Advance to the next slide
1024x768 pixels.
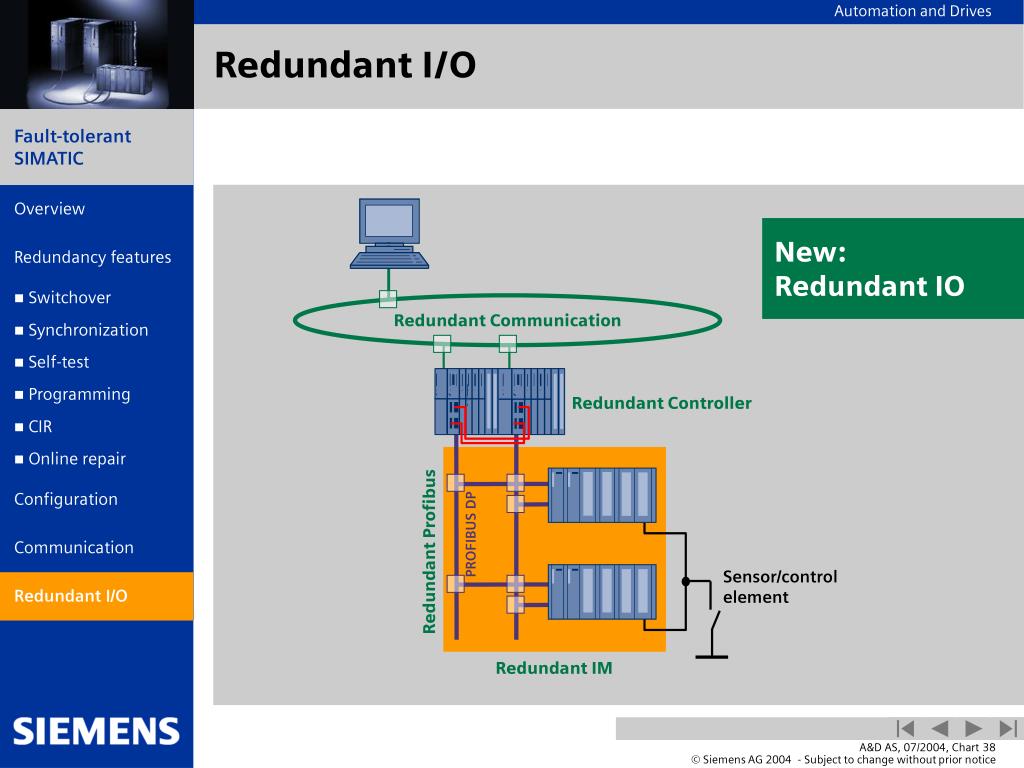[973, 728]
